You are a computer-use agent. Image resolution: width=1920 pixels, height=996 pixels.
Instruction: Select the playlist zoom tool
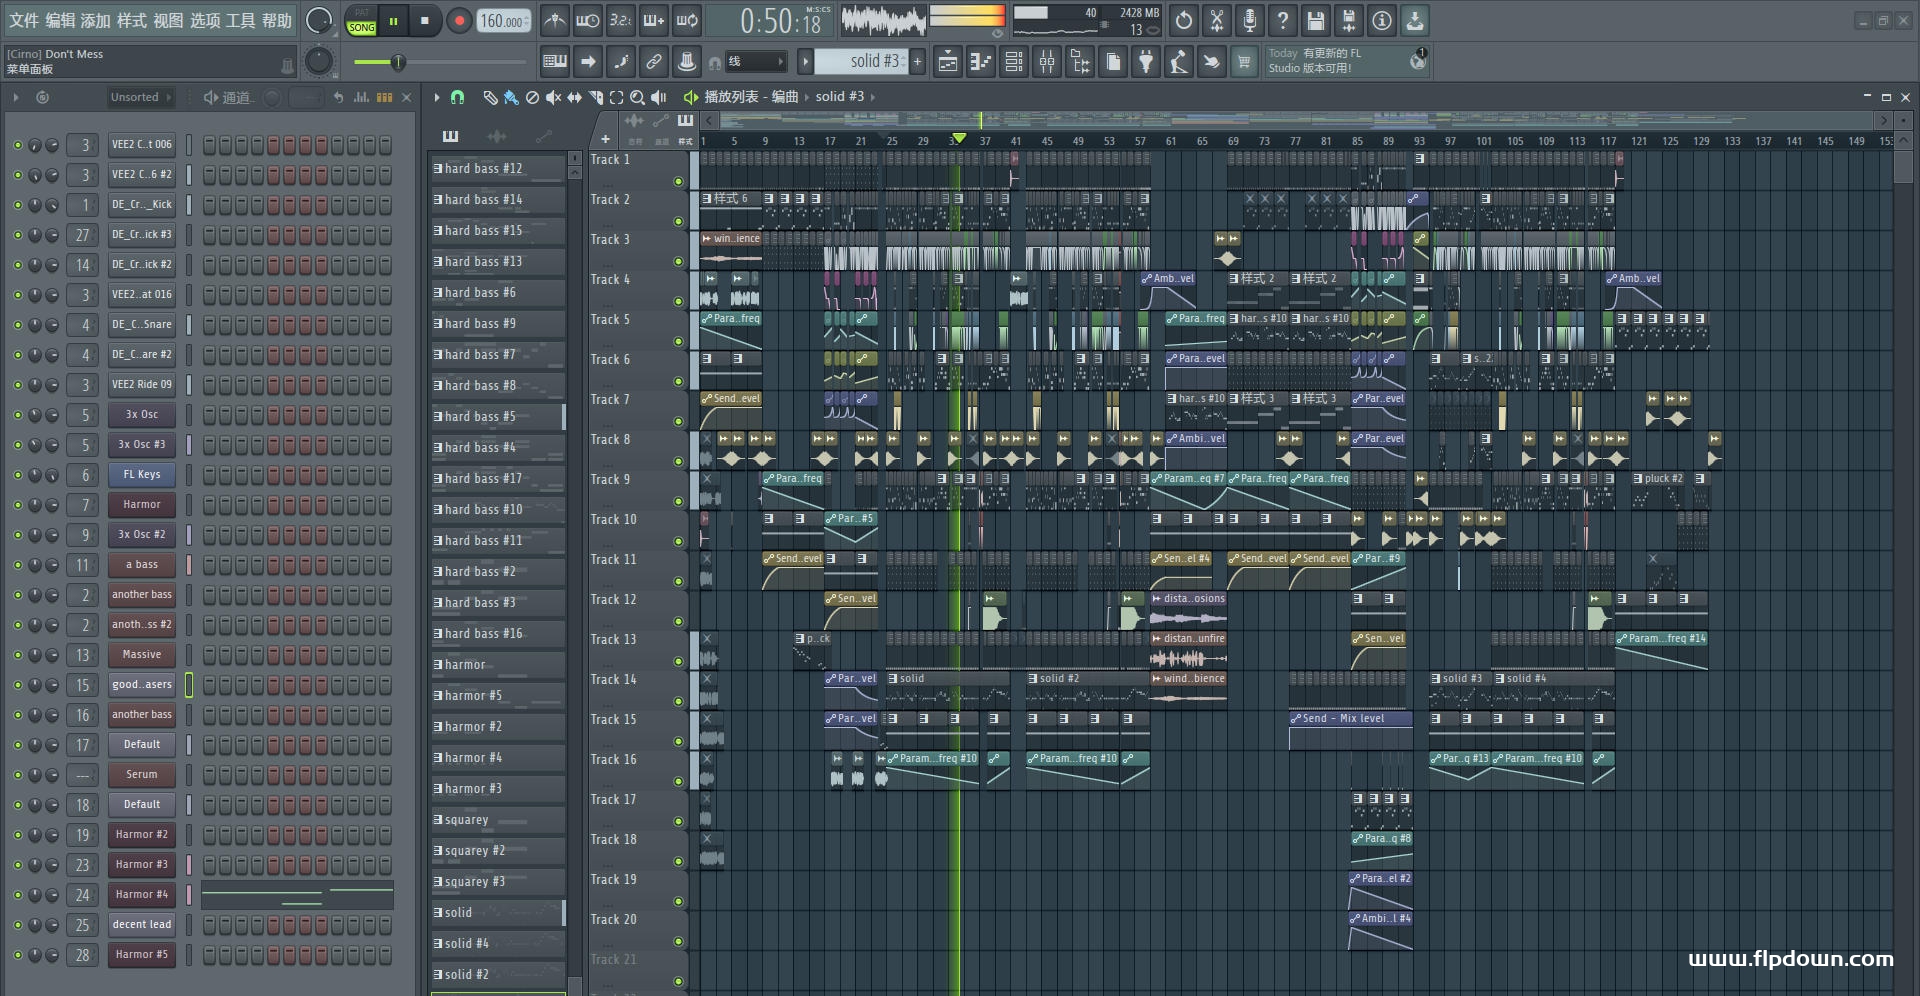[637, 97]
